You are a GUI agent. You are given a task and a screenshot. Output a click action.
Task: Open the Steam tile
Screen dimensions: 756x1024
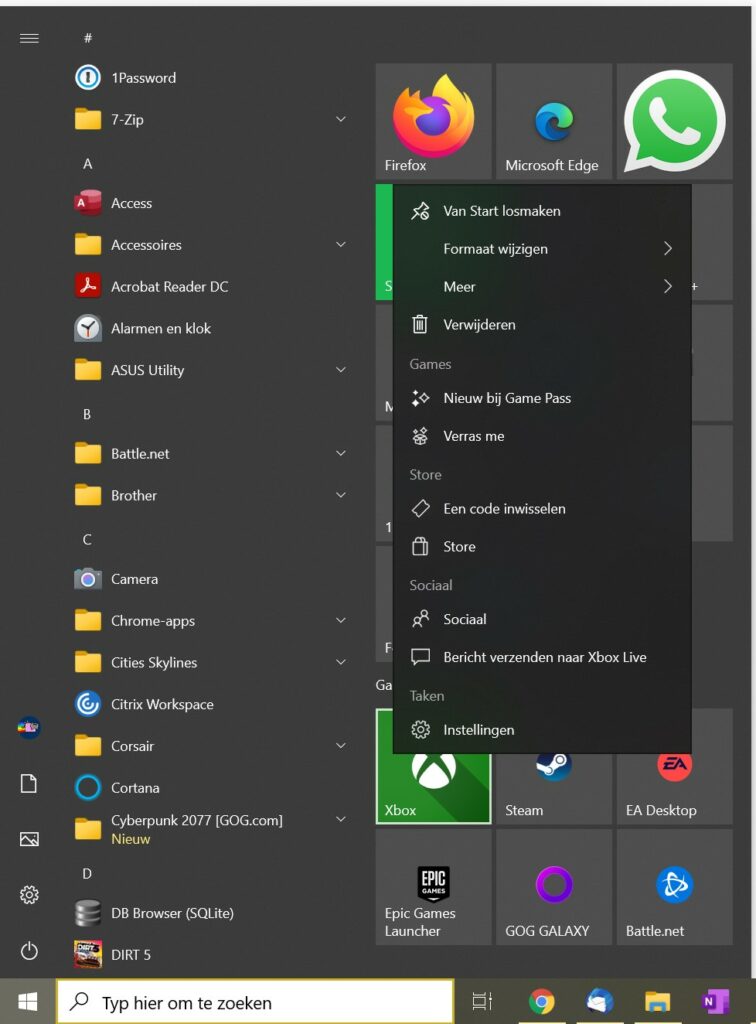[x=554, y=789]
